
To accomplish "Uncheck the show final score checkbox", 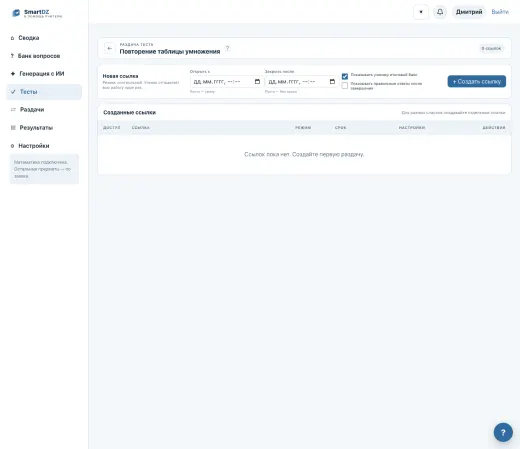I will [x=345, y=76].
